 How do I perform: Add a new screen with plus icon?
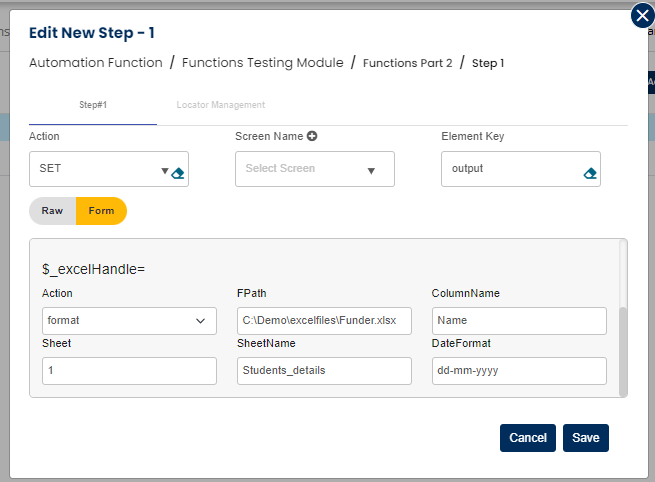tap(312, 136)
